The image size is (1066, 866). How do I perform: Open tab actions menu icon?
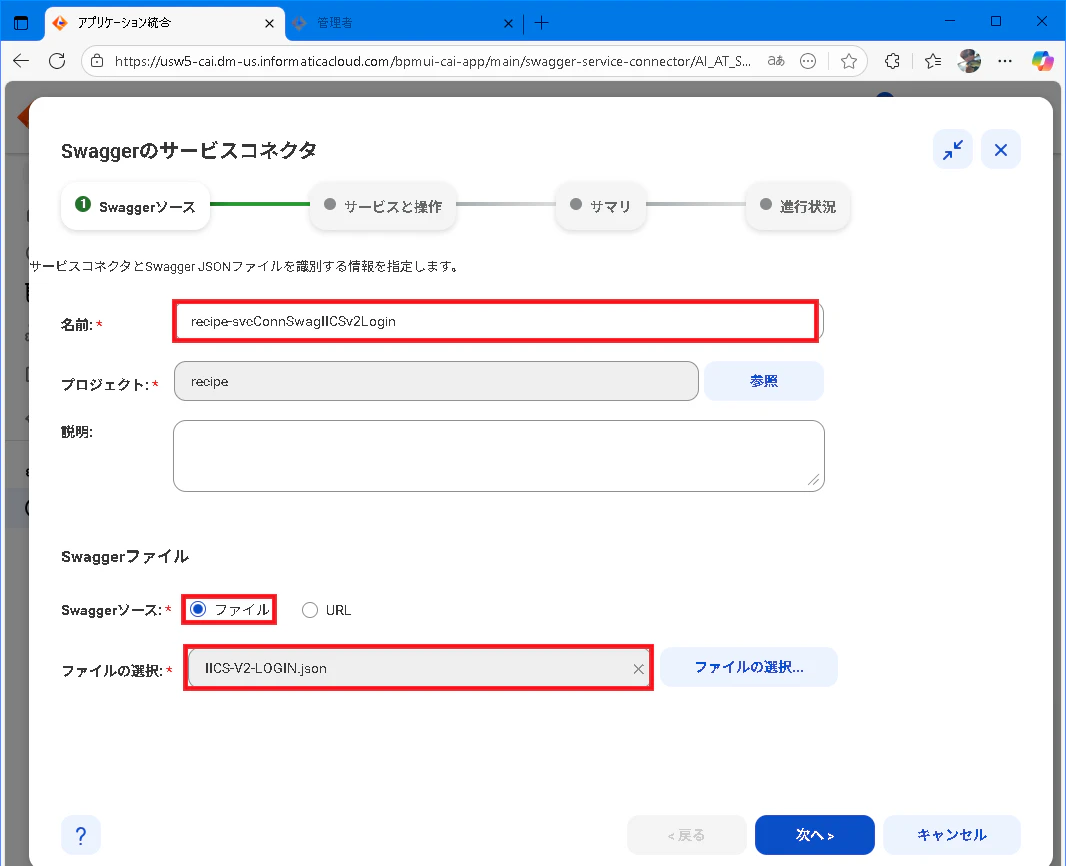click(x=21, y=23)
